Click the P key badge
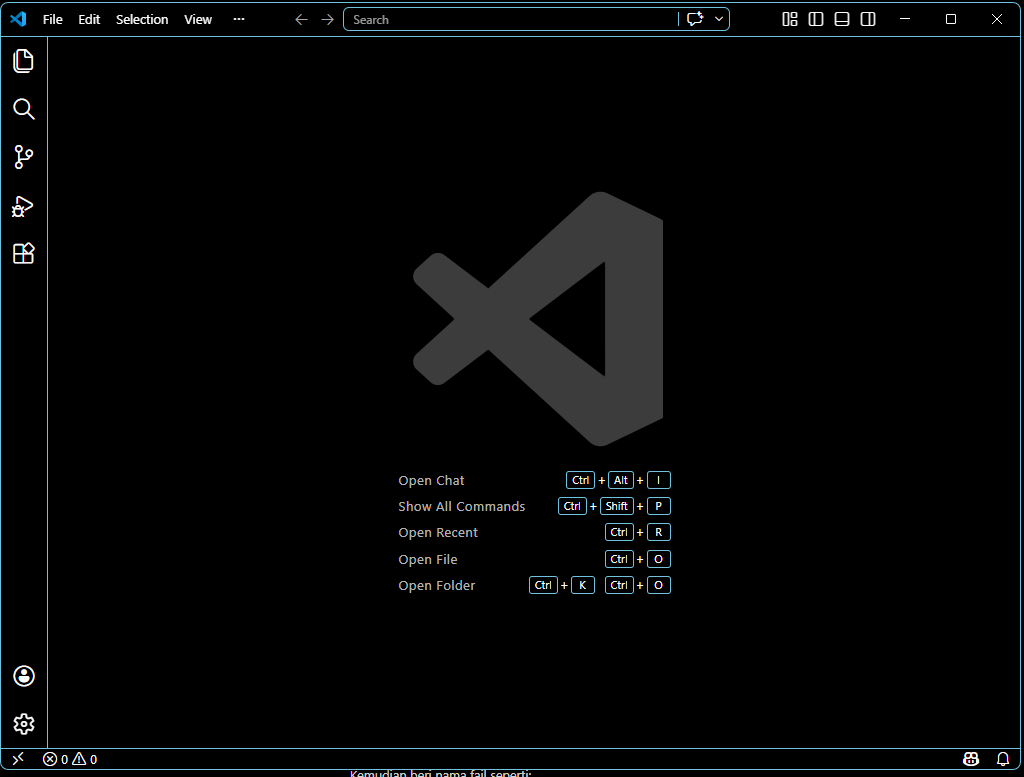1024x777 pixels. 659,506
